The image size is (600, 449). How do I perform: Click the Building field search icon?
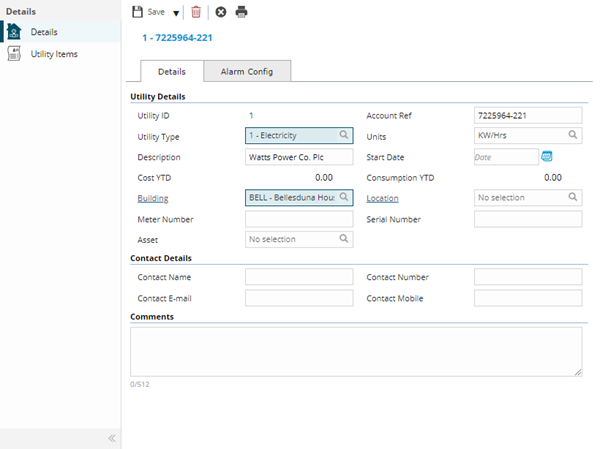point(343,198)
